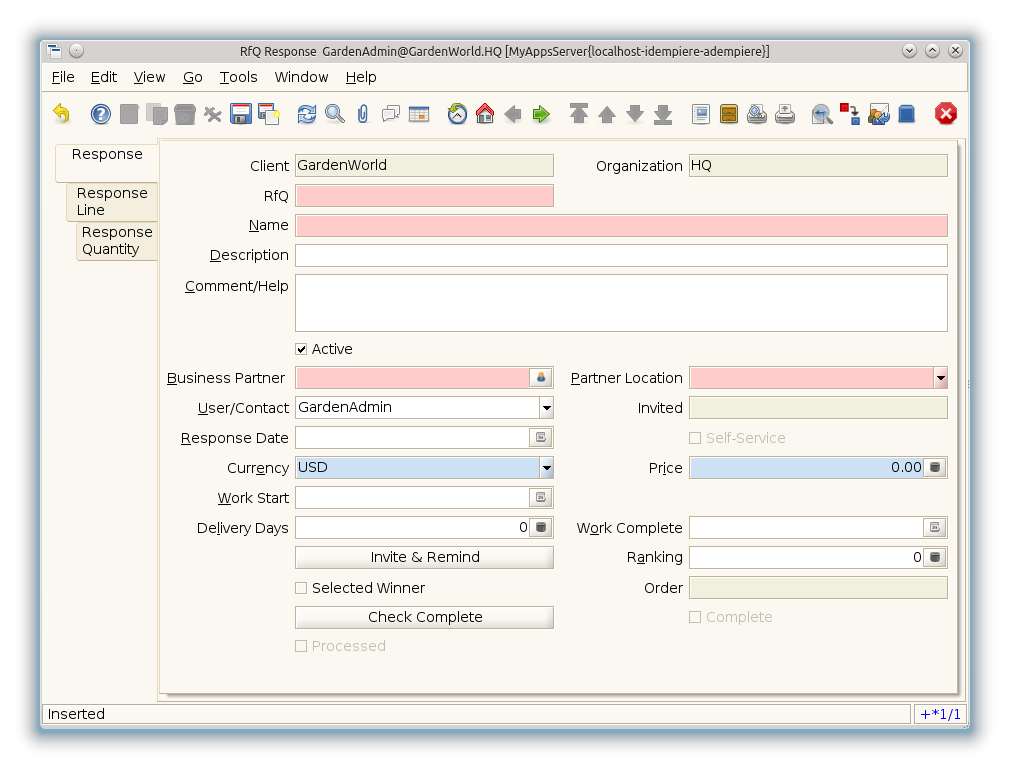Save the record with the floppy disk icon

point(241,114)
